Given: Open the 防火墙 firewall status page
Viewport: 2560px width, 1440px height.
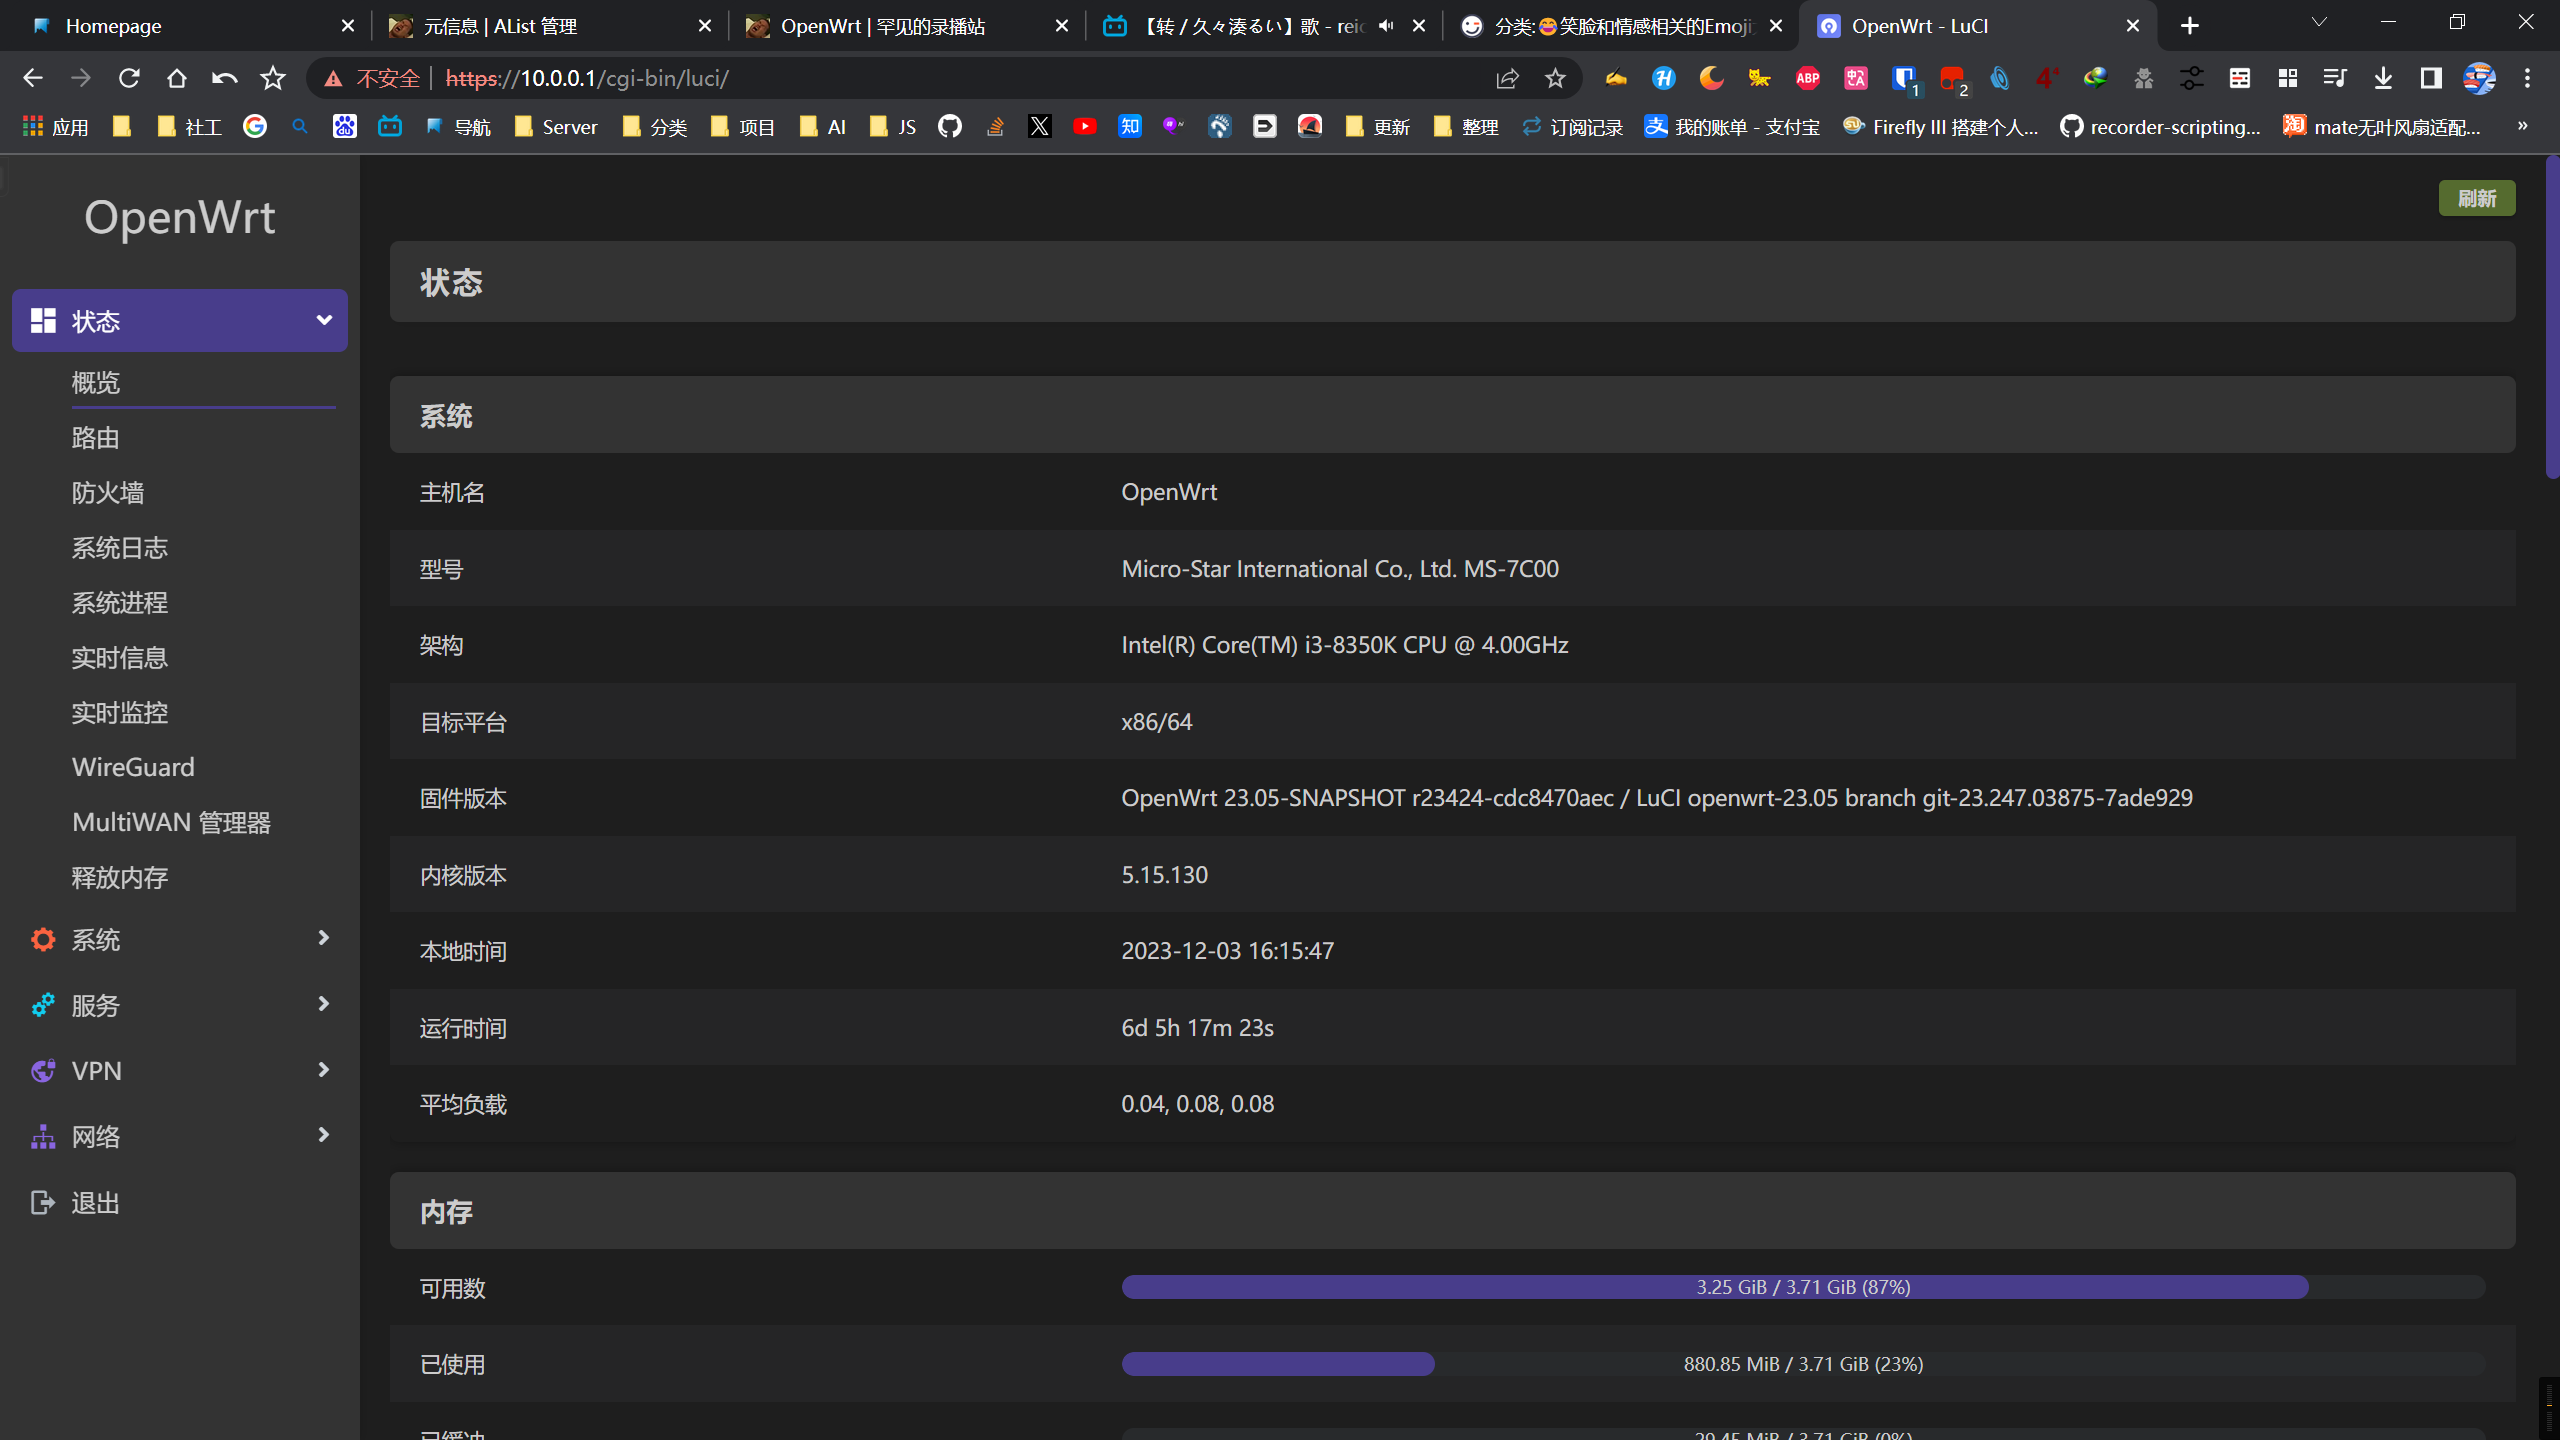Looking at the screenshot, I should (x=108, y=492).
